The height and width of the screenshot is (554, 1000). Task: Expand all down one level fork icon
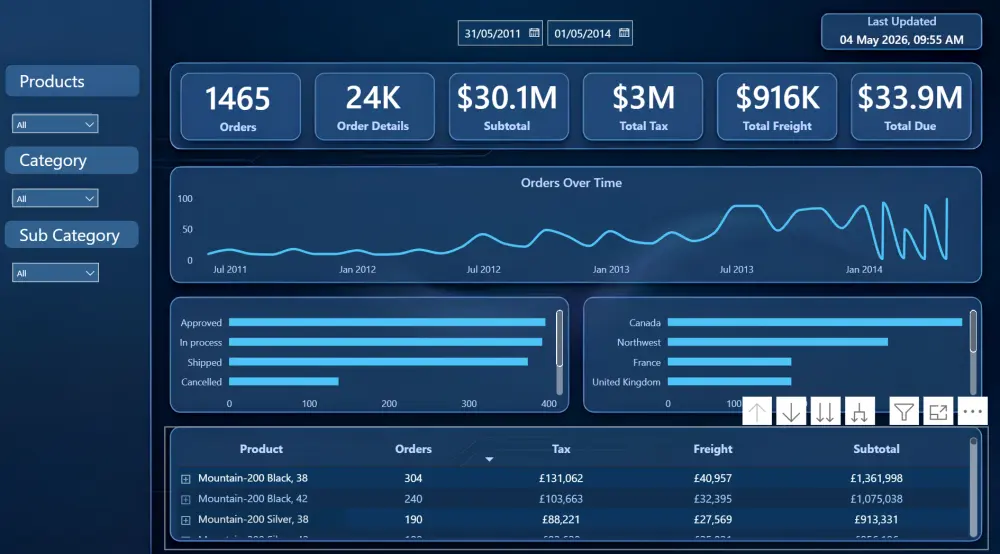click(859, 412)
